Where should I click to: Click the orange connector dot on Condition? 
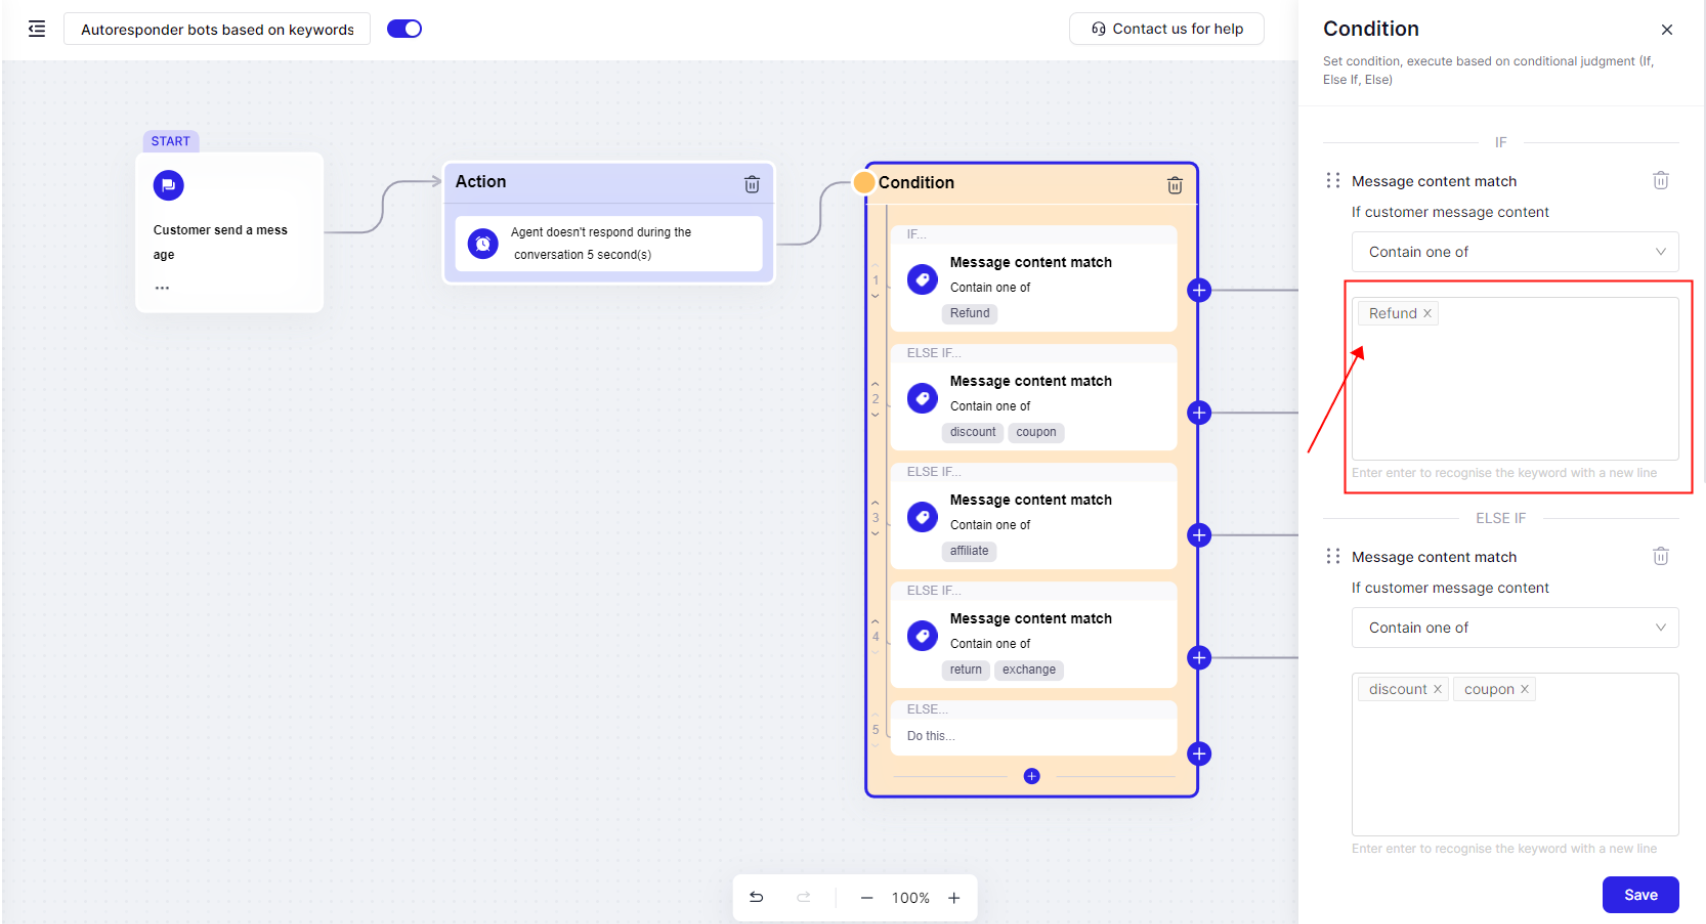[864, 182]
